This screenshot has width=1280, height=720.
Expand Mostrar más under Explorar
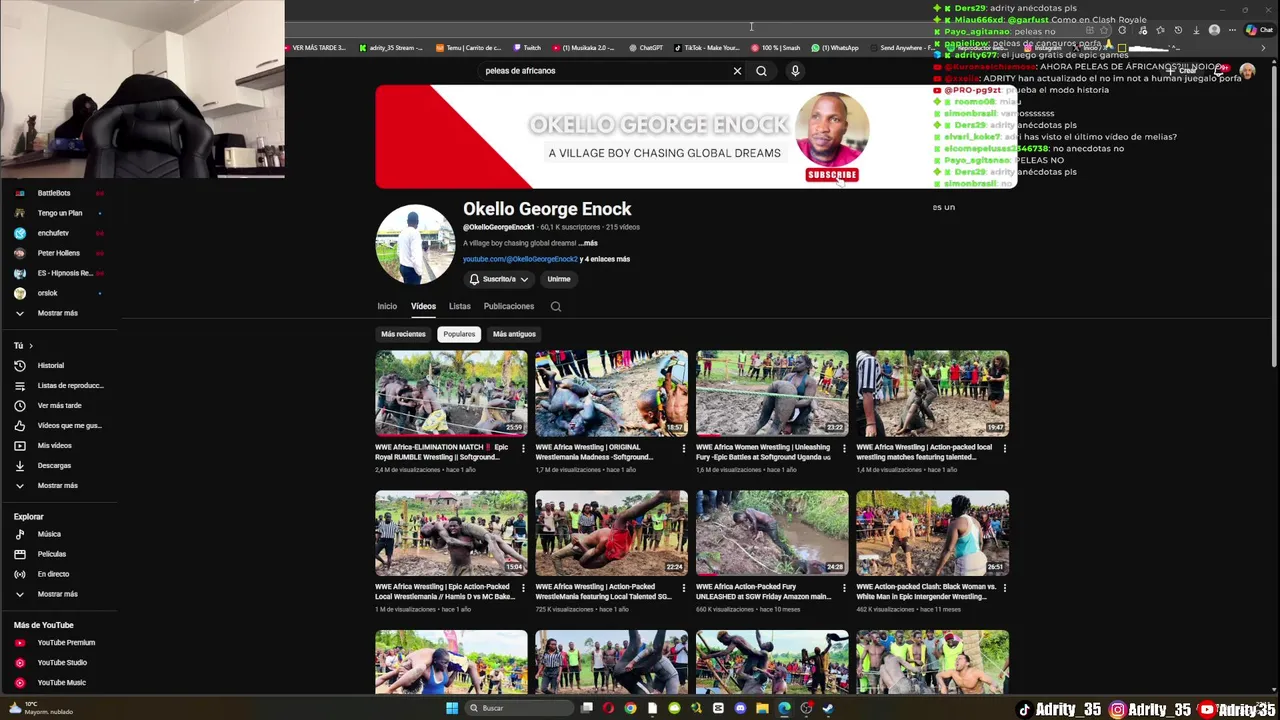57,594
